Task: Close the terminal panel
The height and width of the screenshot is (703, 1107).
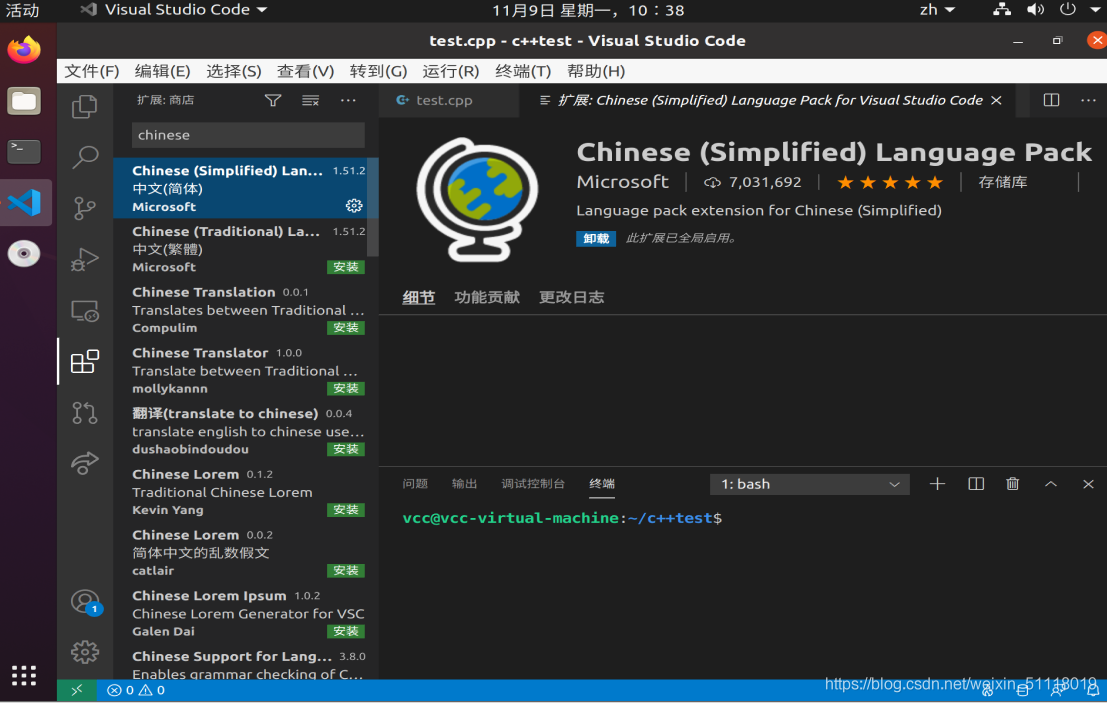Action: pos(1088,483)
